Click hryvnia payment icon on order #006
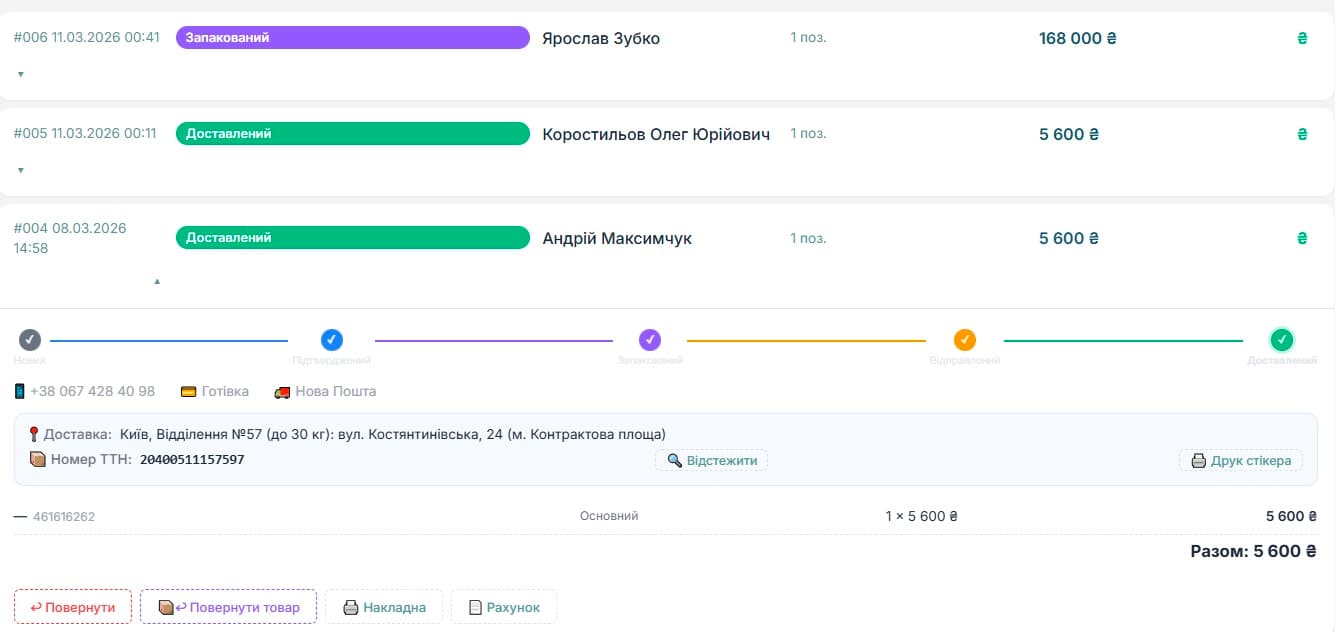This screenshot has width=1335, height=632. coord(1301,39)
